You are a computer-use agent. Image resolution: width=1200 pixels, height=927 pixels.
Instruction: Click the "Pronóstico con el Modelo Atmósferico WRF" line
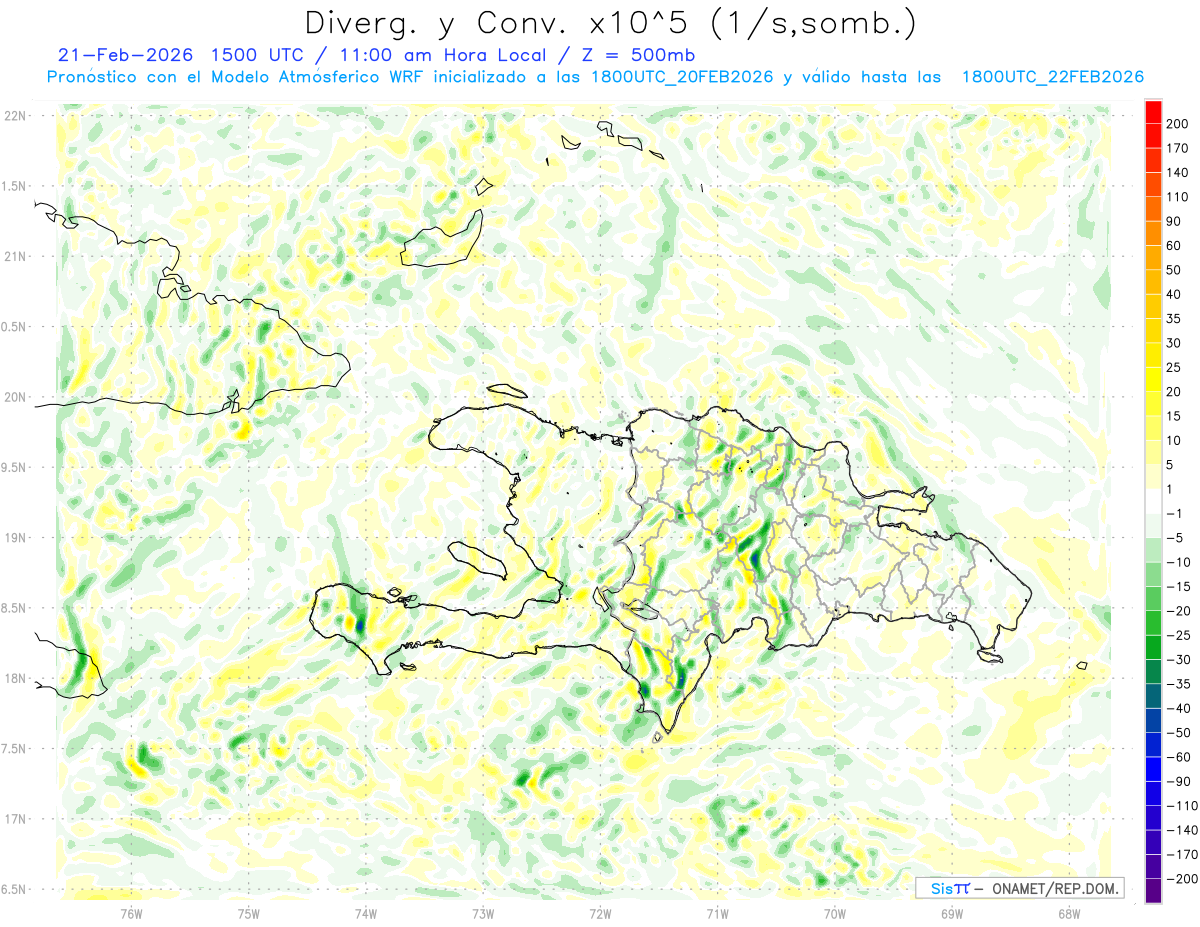point(237,77)
